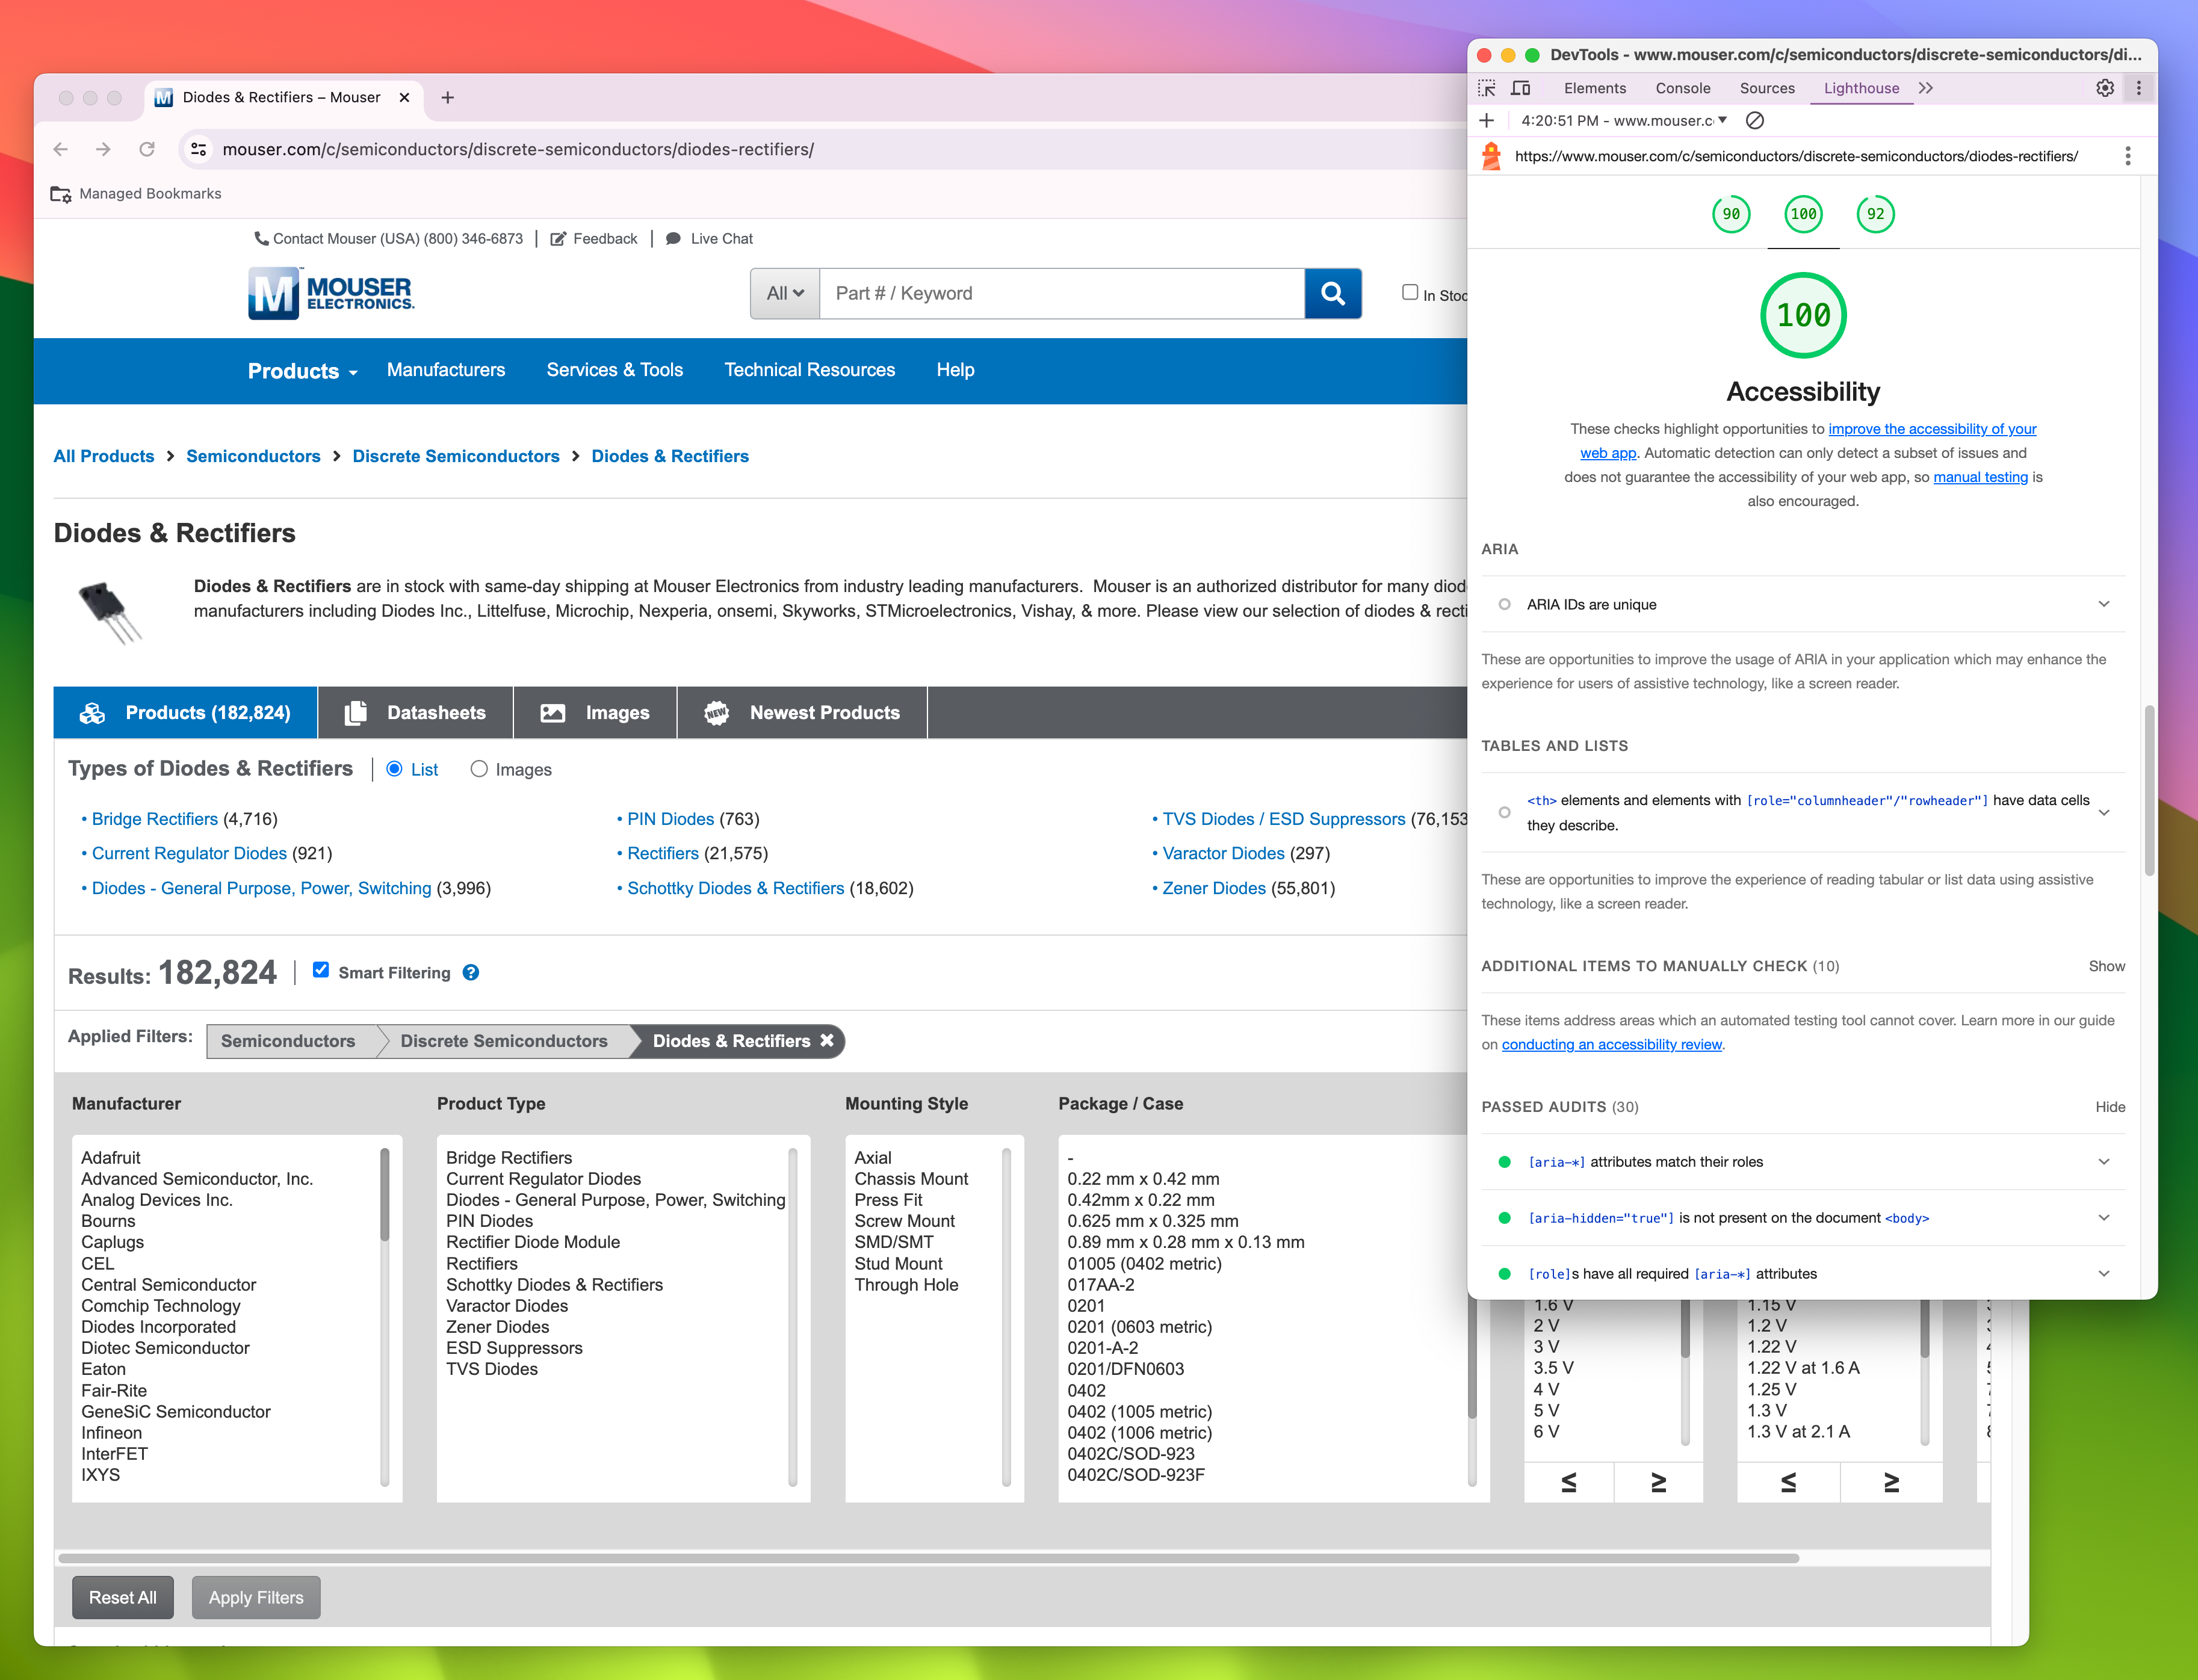This screenshot has width=2198, height=1680.
Task: Click the inspect element picker icon in DevTools
Action: 1487,88
